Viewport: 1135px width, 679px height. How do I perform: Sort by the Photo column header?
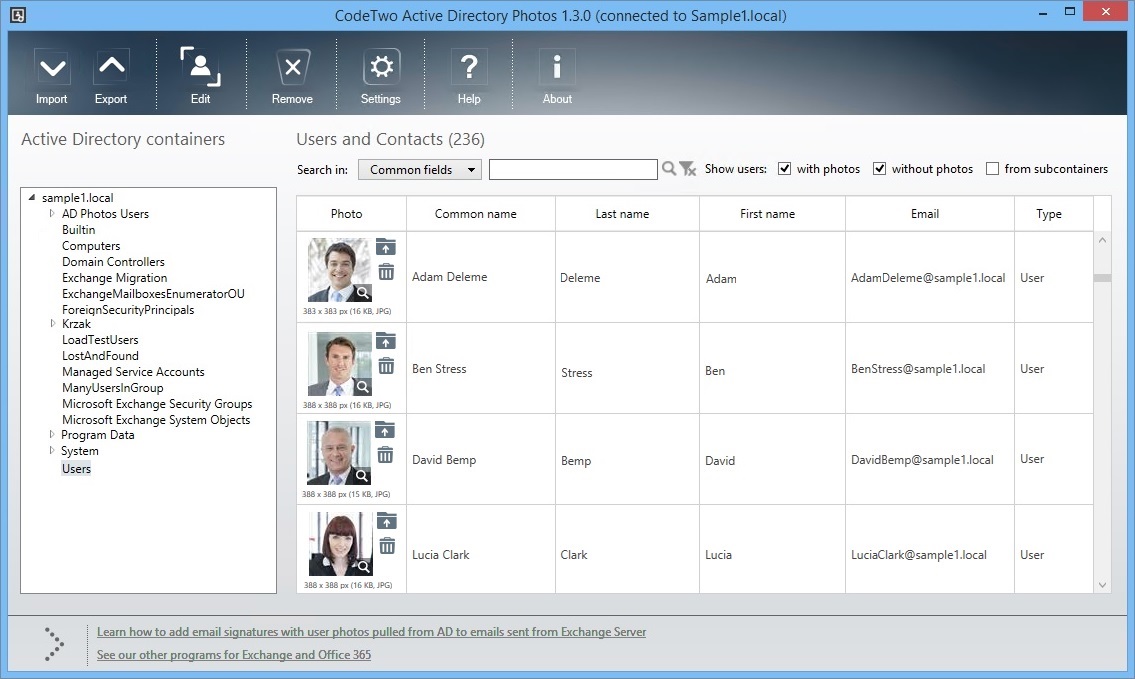(352, 214)
